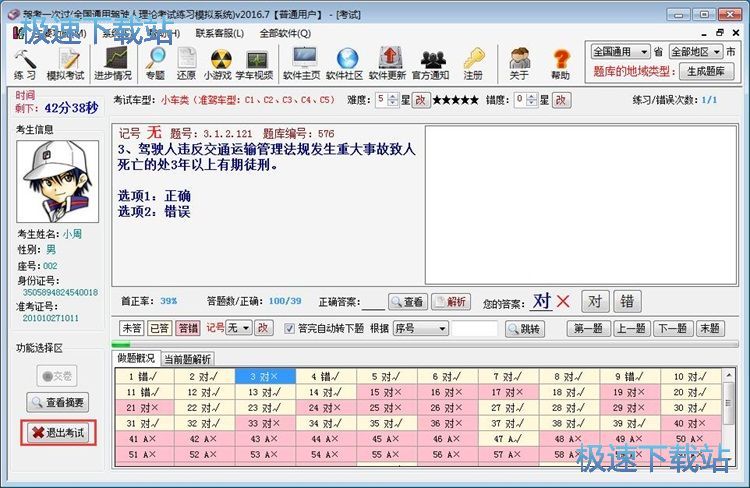Open the 关于 about dialog
Viewport: 750px width, 488px height.
tap(519, 64)
